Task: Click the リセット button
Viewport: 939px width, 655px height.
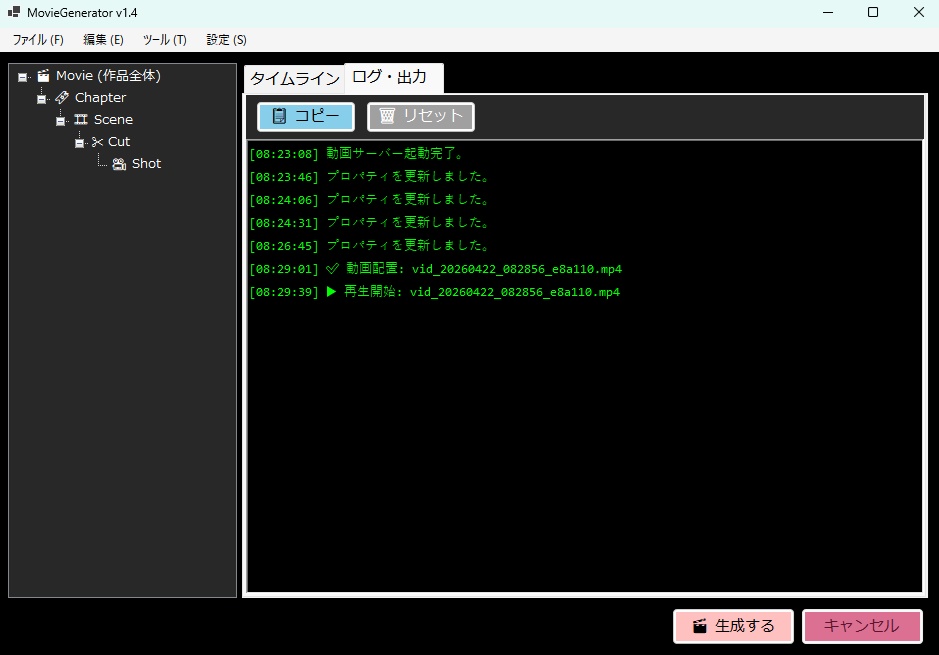Action: [421, 116]
